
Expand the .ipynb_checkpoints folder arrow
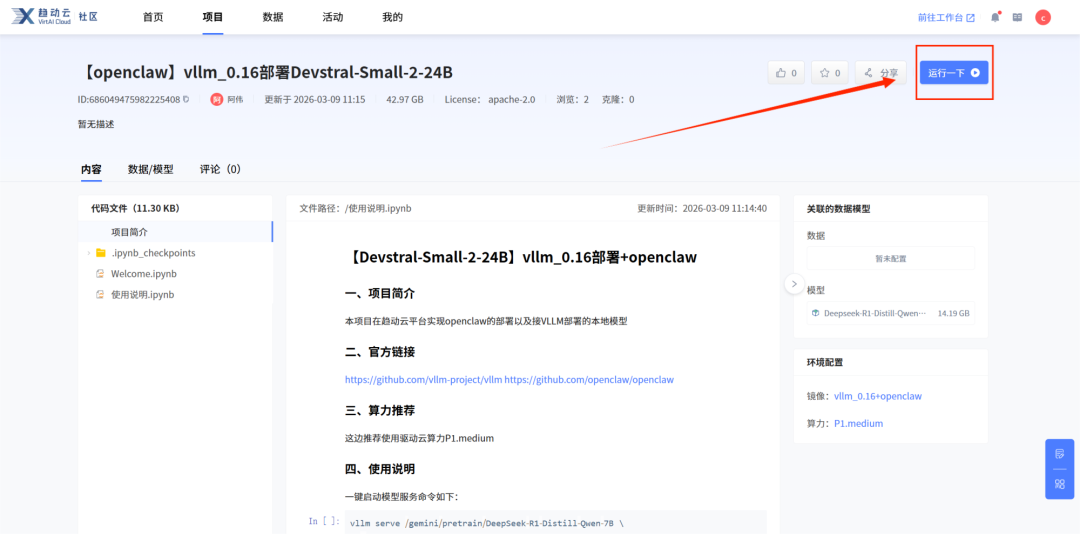pyautogui.click(x=88, y=253)
